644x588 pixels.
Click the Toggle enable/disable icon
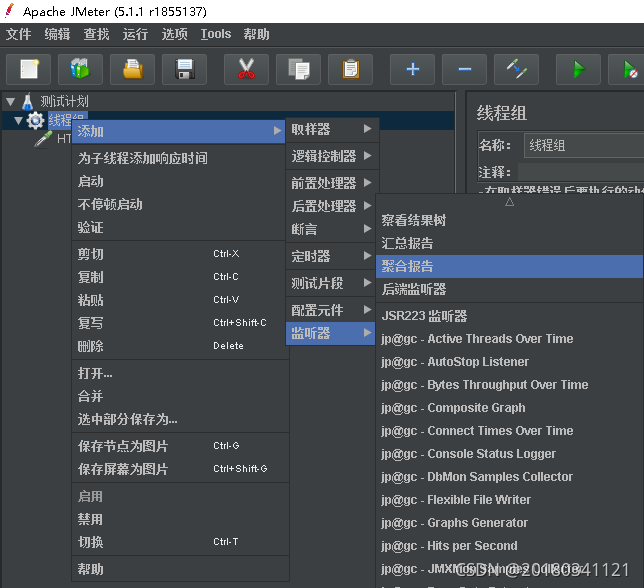(517, 69)
